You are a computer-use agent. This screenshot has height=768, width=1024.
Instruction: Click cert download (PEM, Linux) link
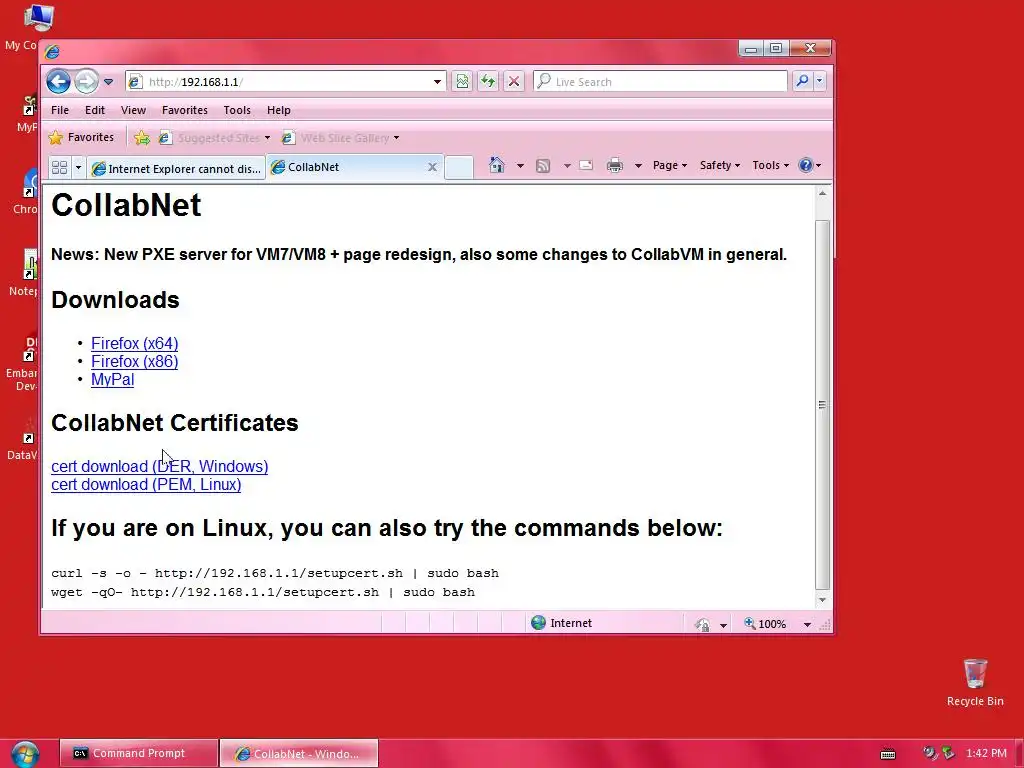pyautogui.click(x=146, y=485)
